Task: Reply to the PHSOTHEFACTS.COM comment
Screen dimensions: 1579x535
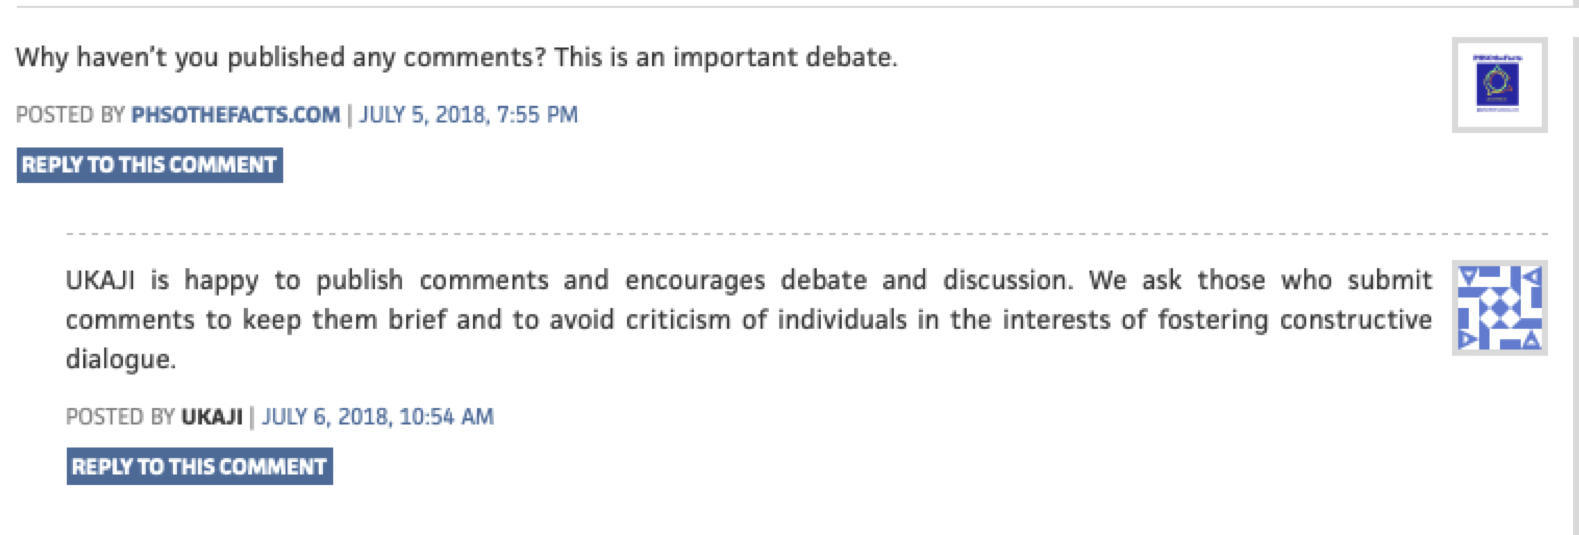Action: (149, 165)
